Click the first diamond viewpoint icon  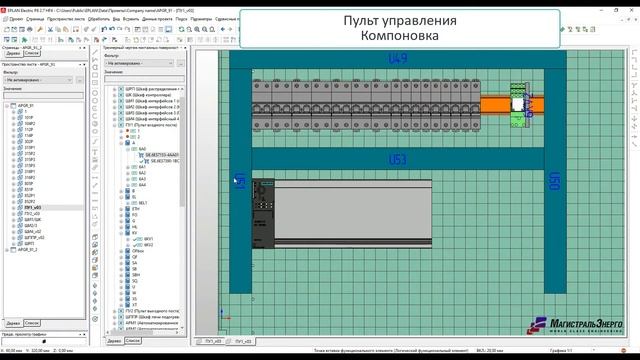(95, 286)
